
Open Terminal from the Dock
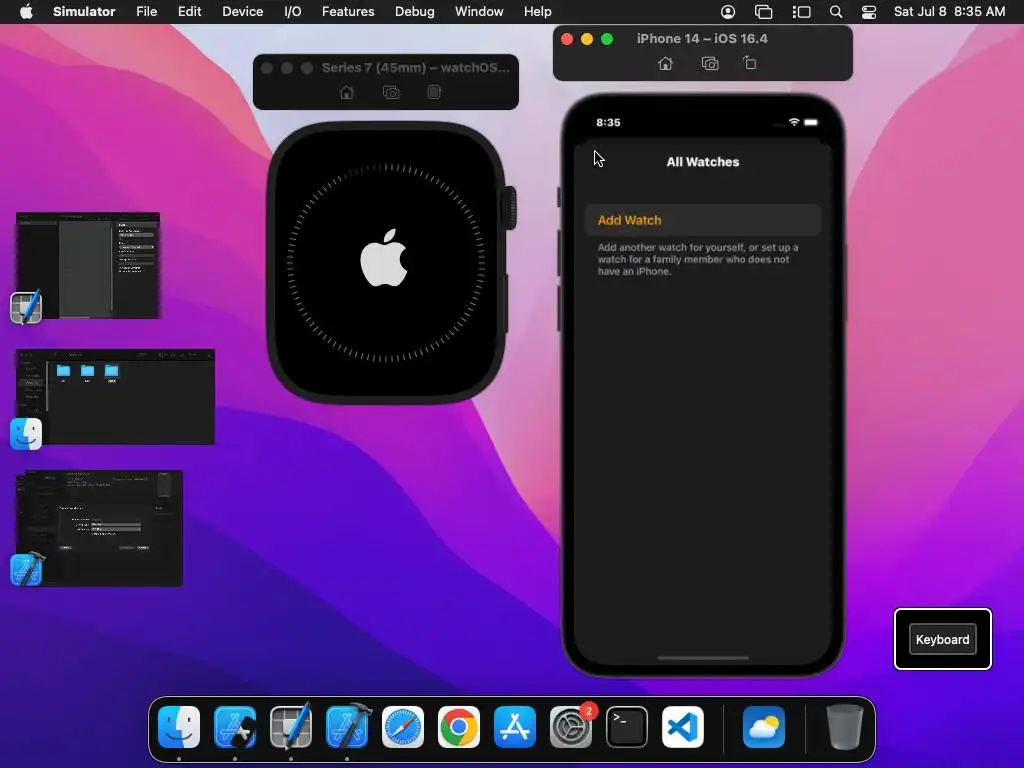click(627, 726)
